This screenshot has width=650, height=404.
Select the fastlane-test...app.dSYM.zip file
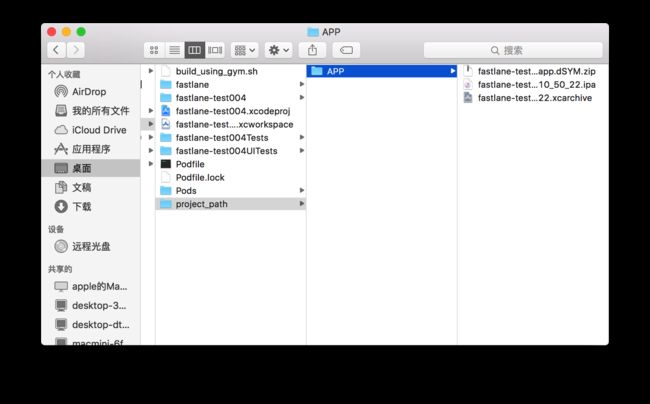coord(533,71)
